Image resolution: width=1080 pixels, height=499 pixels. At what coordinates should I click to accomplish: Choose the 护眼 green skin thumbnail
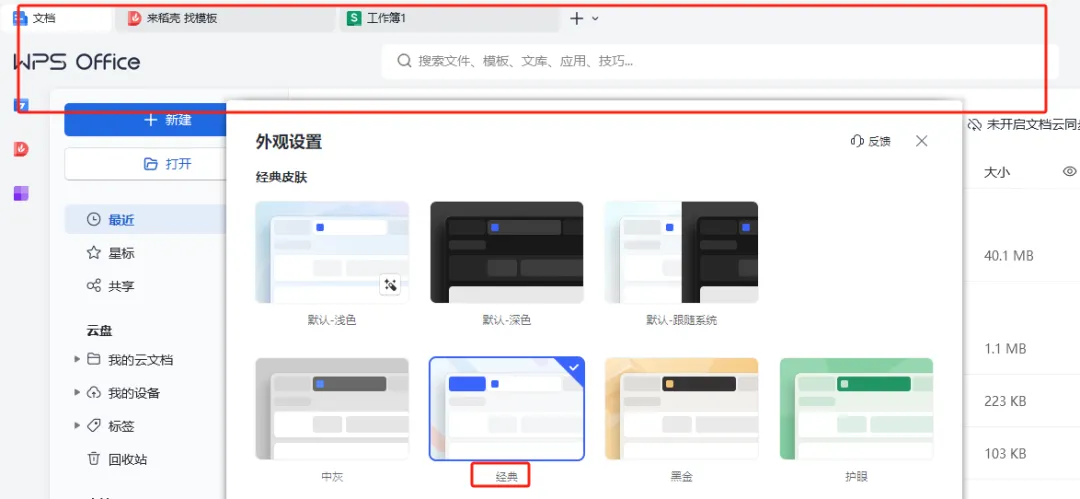pyautogui.click(x=856, y=409)
